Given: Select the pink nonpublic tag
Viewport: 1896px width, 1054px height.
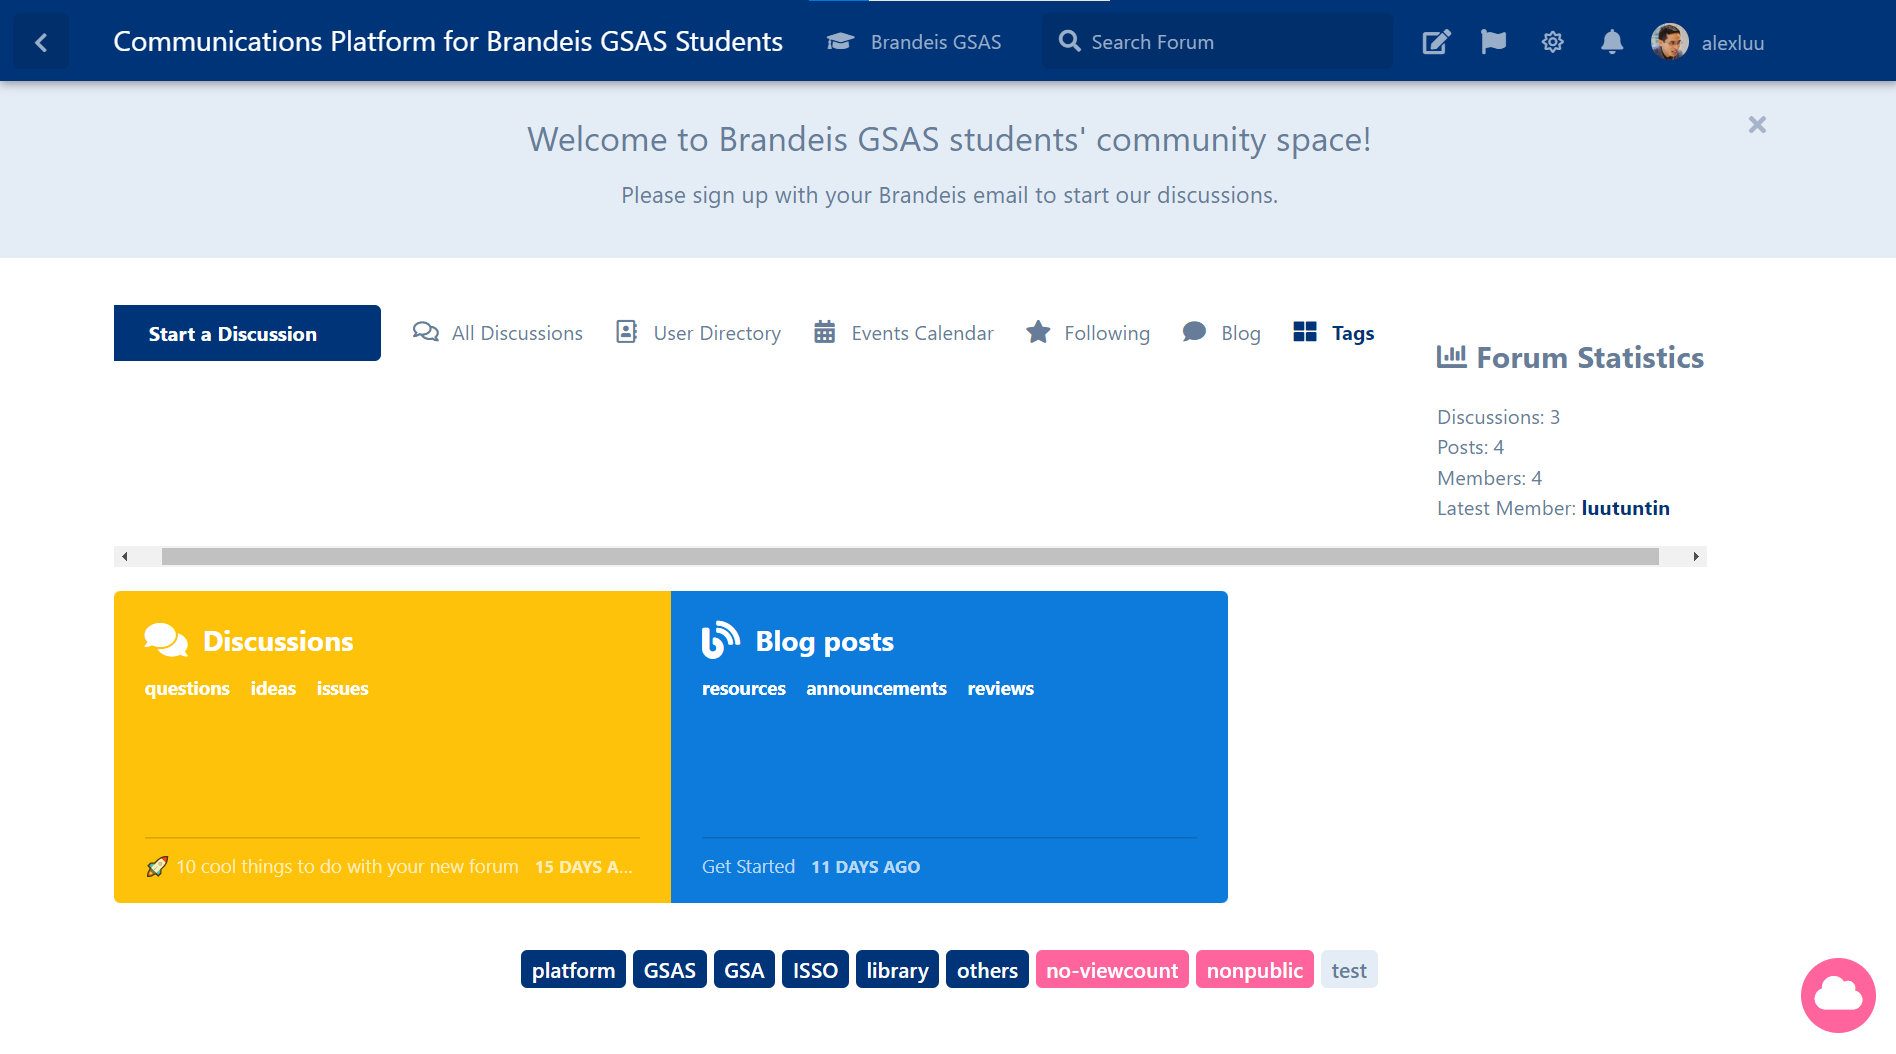Looking at the screenshot, I should (1254, 970).
